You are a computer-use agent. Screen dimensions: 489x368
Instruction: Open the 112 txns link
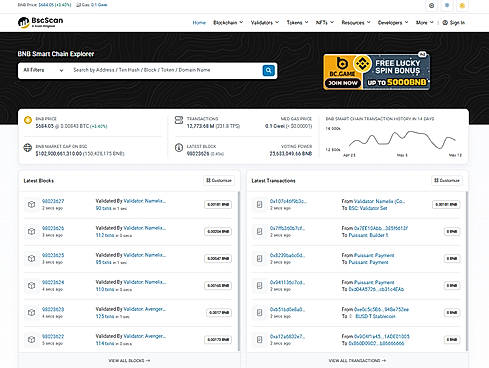point(105,235)
